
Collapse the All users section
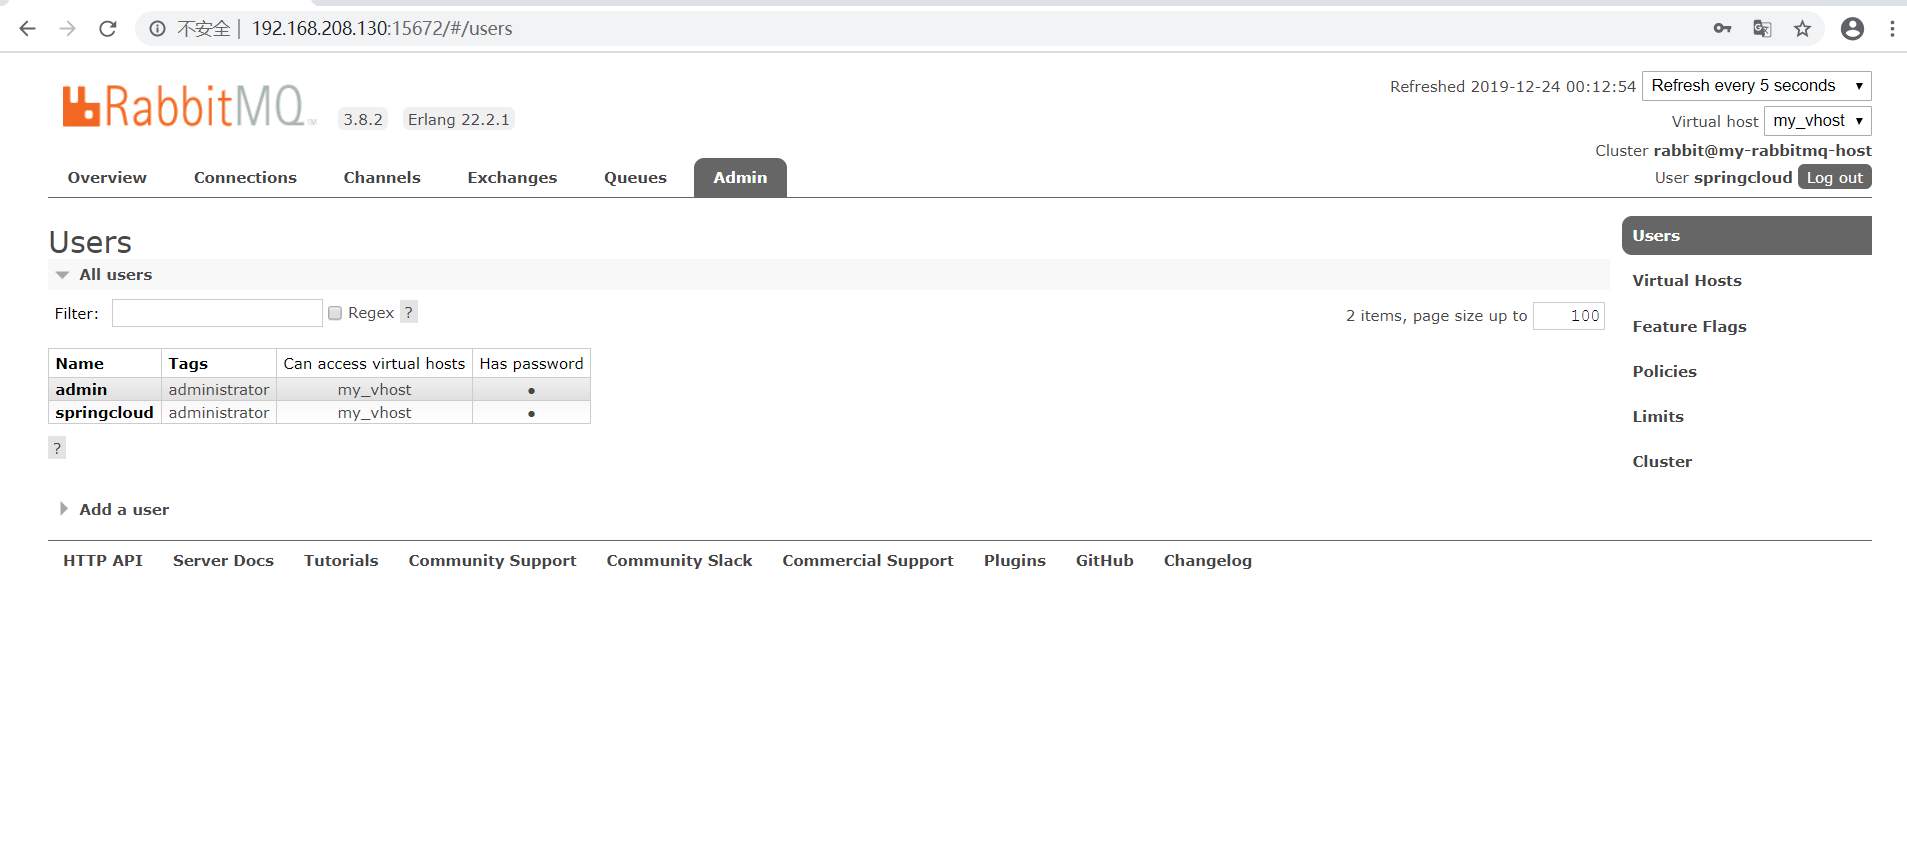pyautogui.click(x=115, y=275)
